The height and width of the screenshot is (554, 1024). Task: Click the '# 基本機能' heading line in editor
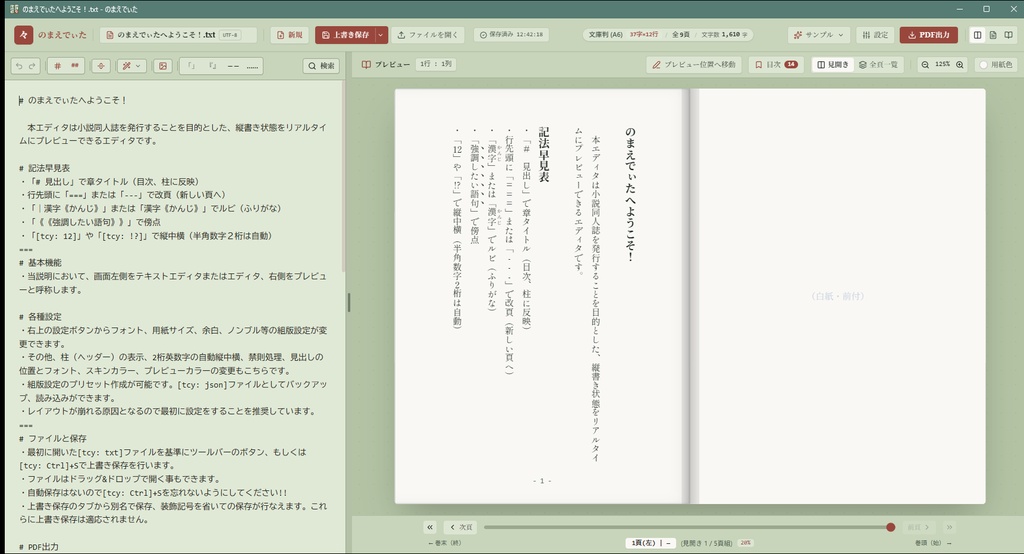pos(40,263)
